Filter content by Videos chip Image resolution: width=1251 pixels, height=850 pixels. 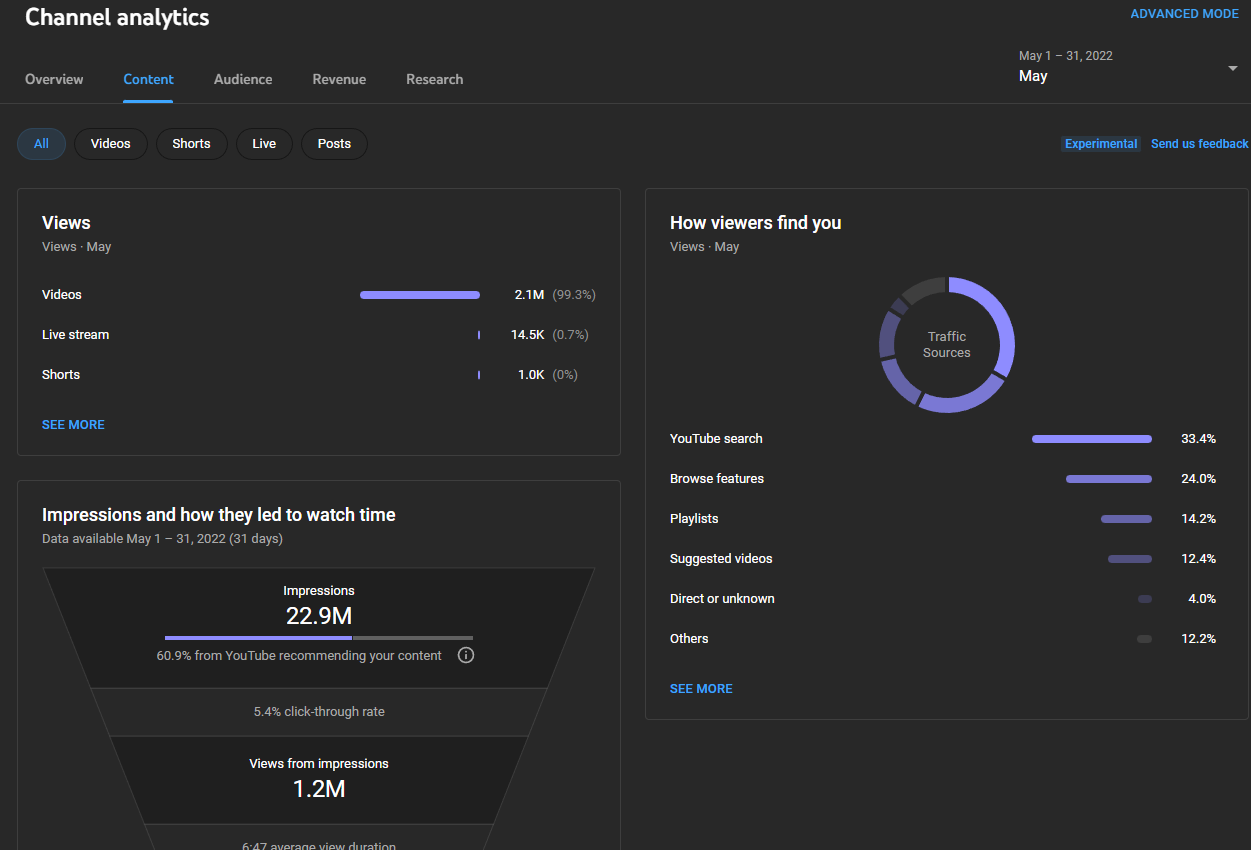[x=110, y=144]
